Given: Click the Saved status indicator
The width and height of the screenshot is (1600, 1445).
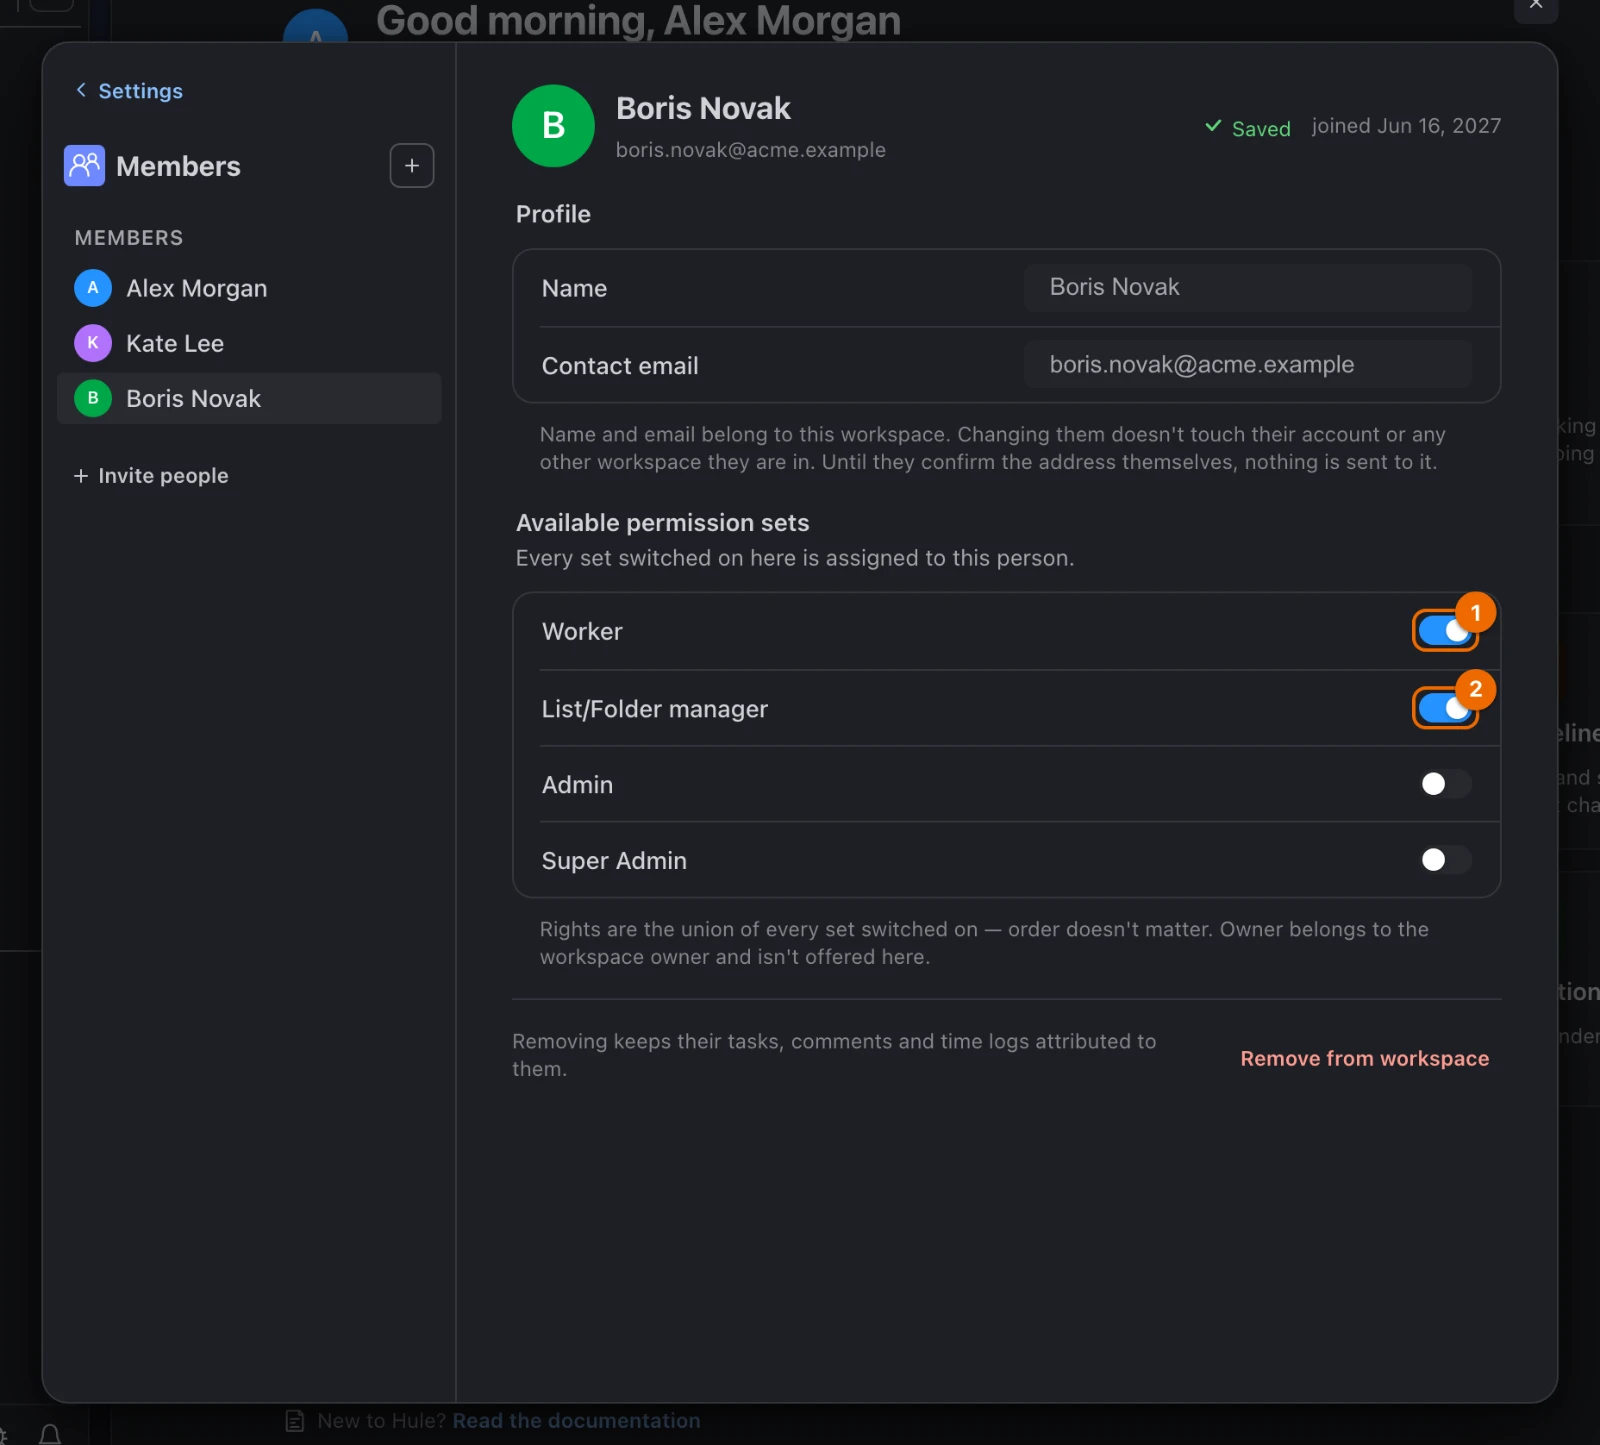Looking at the screenshot, I should (x=1247, y=128).
